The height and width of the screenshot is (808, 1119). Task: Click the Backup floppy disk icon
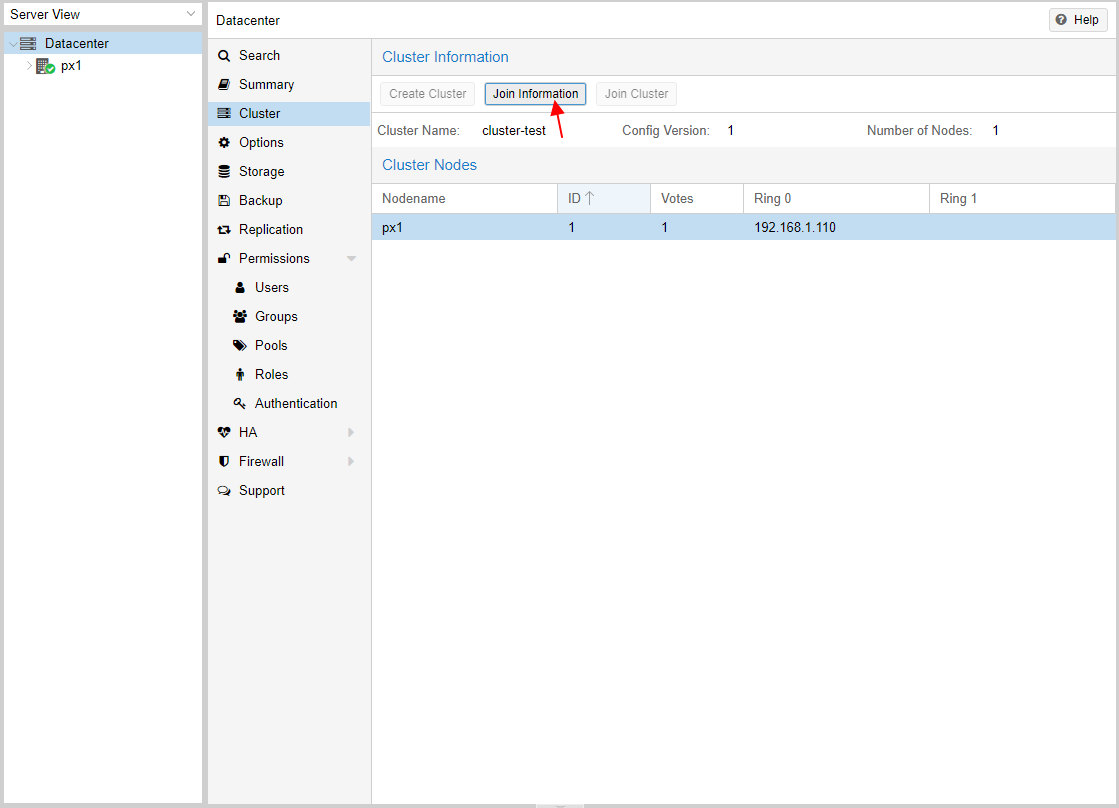(x=224, y=201)
